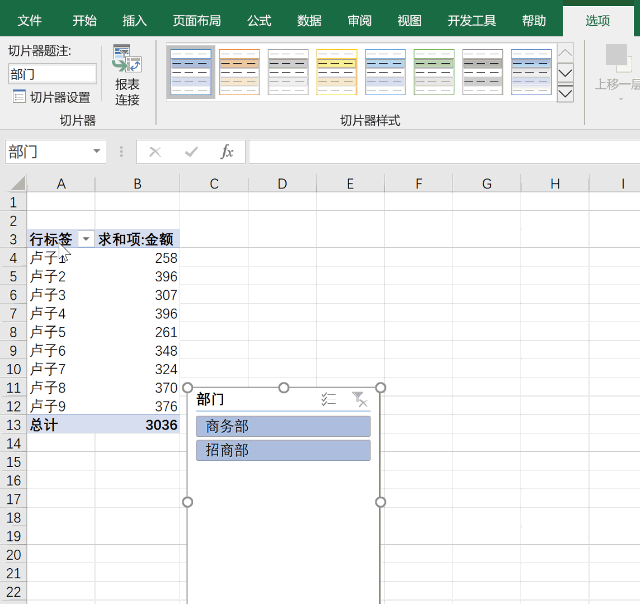Click the formula bar input area
Viewport: 640px width, 604px height.
point(444,152)
